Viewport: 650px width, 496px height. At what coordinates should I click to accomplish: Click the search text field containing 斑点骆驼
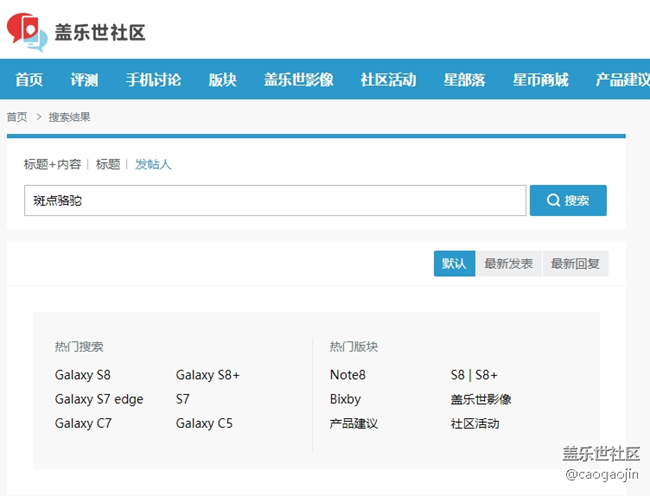[x=275, y=200]
